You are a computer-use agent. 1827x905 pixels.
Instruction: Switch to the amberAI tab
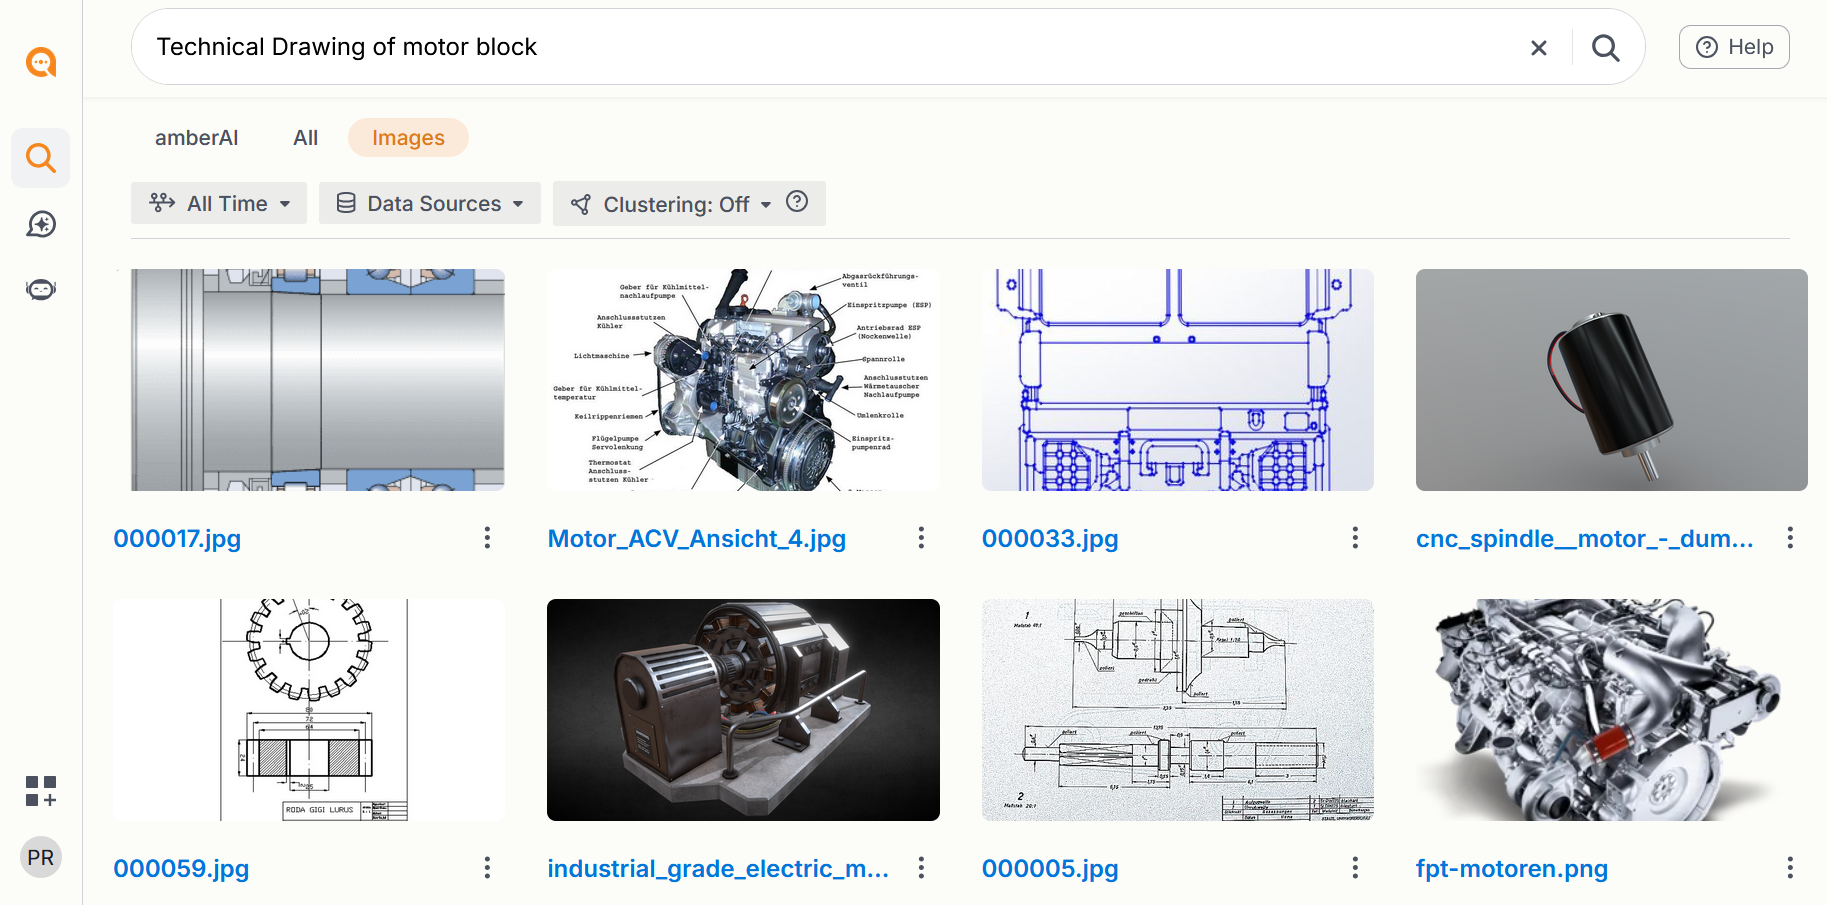click(197, 138)
